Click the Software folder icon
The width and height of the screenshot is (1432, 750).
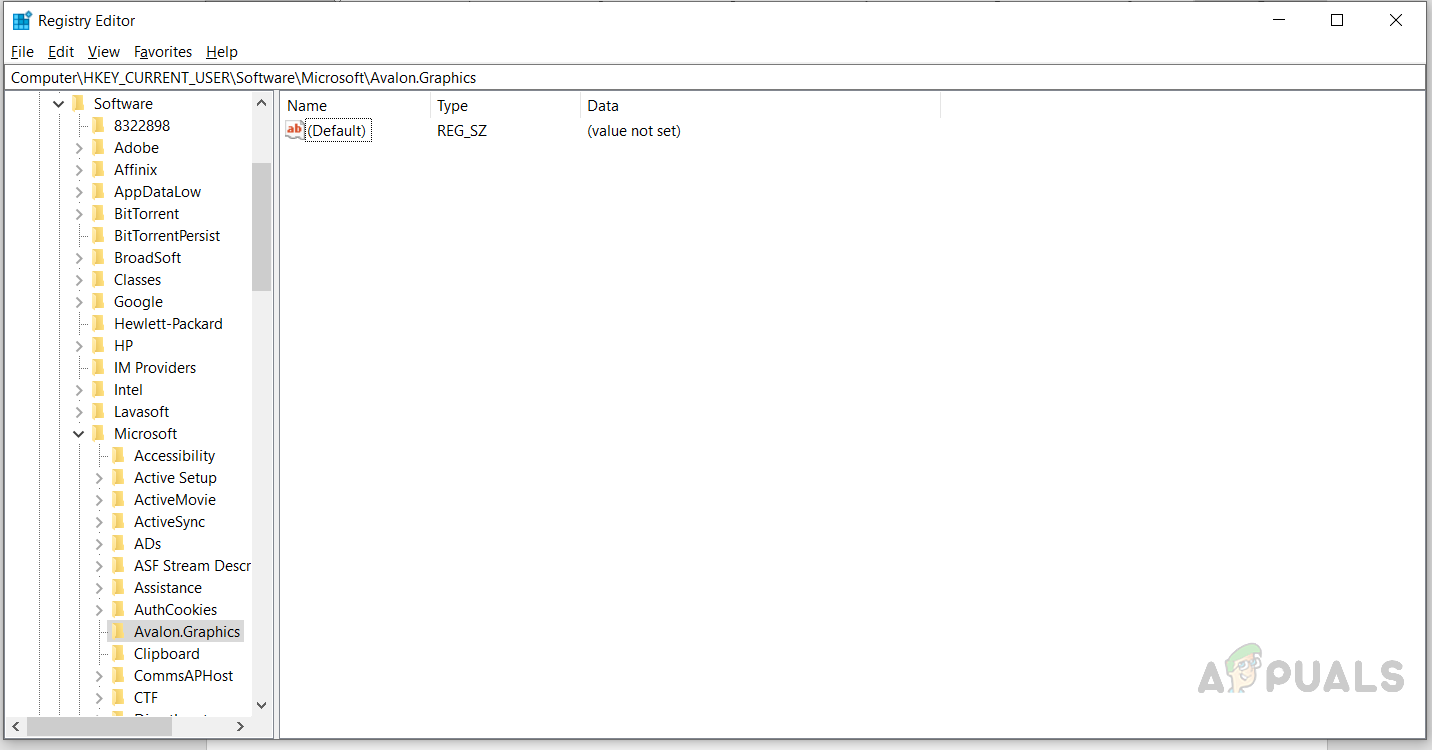79,103
